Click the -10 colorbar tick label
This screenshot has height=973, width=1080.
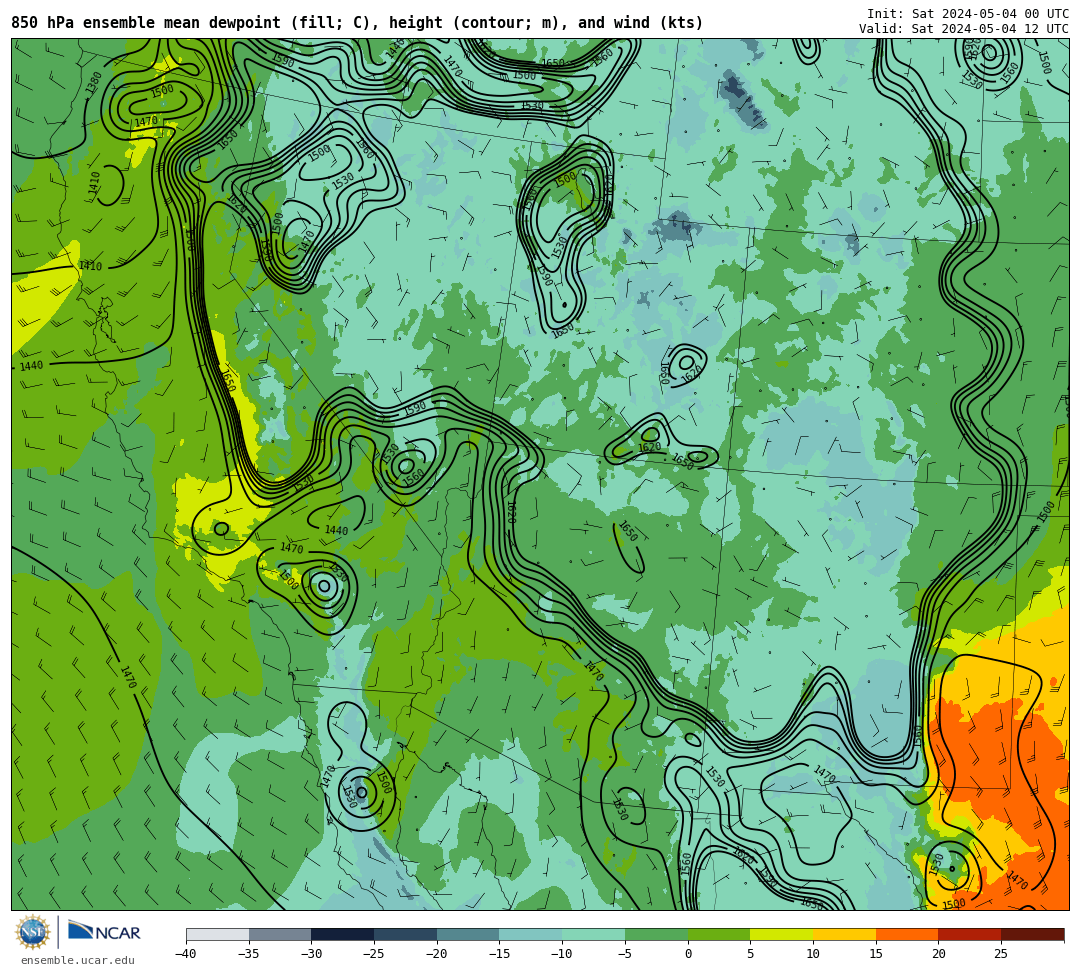point(561,954)
